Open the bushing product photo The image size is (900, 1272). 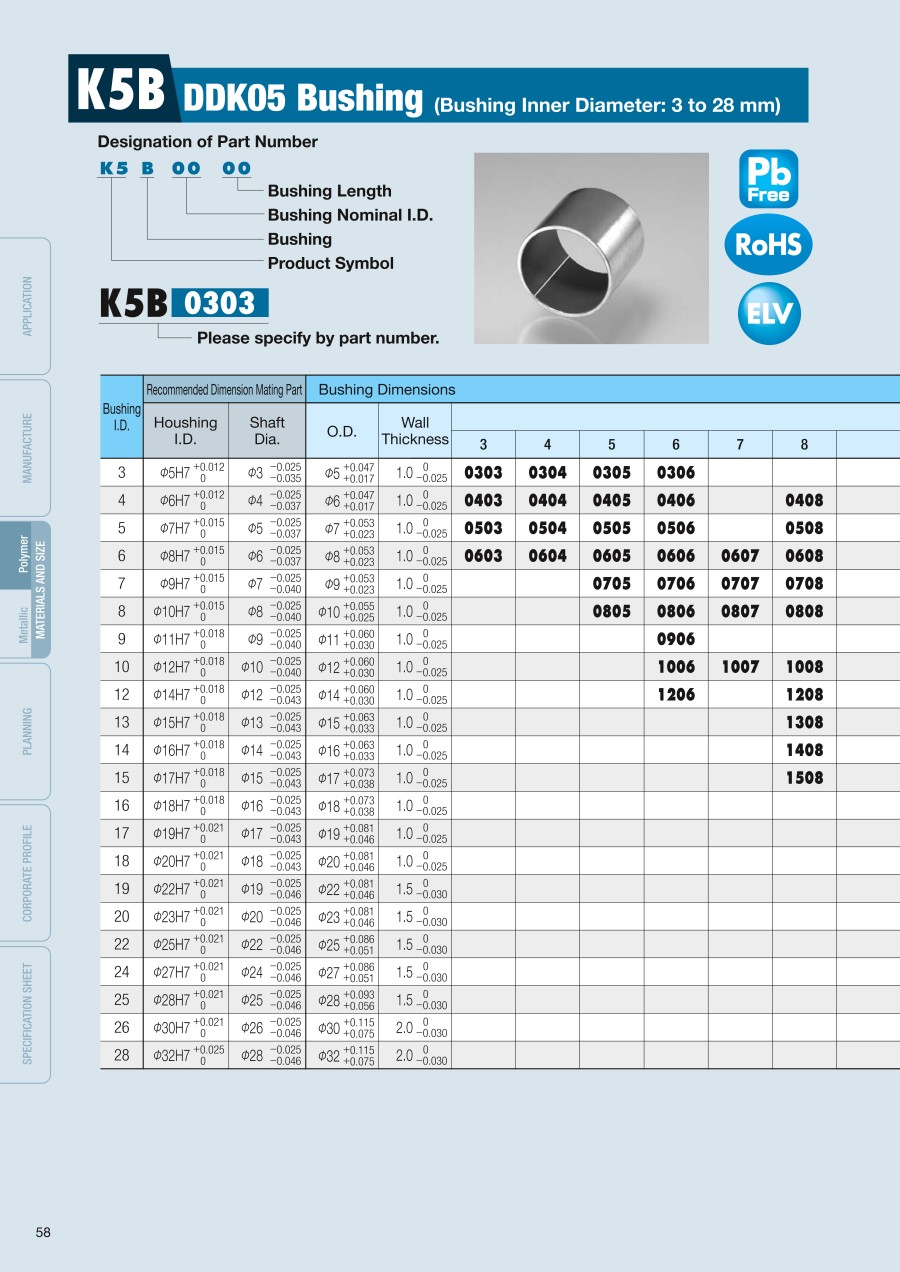tap(591, 248)
